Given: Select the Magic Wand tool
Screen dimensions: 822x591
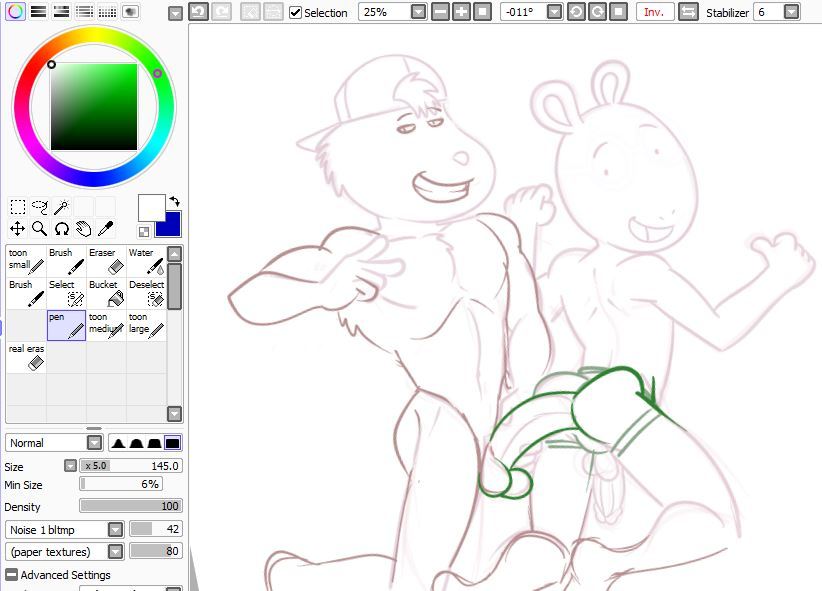Looking at the screenshot, I should coord(62,207).
